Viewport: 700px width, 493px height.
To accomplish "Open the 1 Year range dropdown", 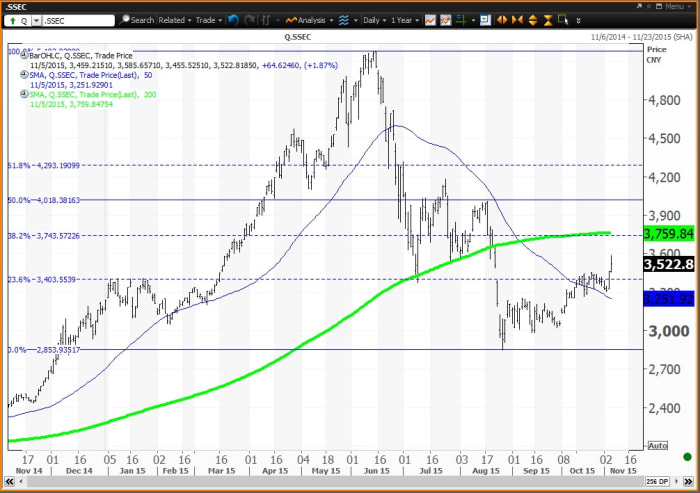I will tap(403, 19).
